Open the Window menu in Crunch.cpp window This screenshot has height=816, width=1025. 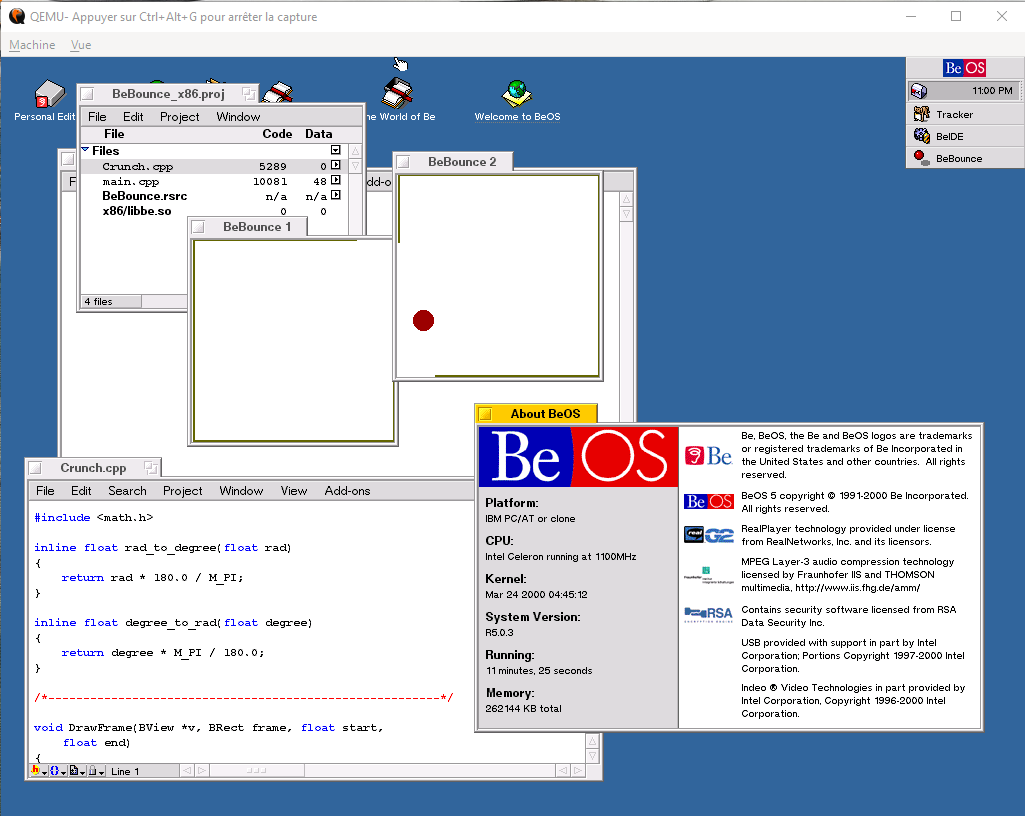(x=241, y=490)
